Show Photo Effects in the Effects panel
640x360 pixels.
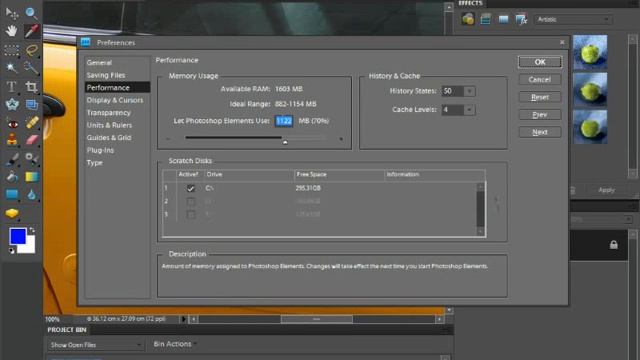tap(503, 19)
